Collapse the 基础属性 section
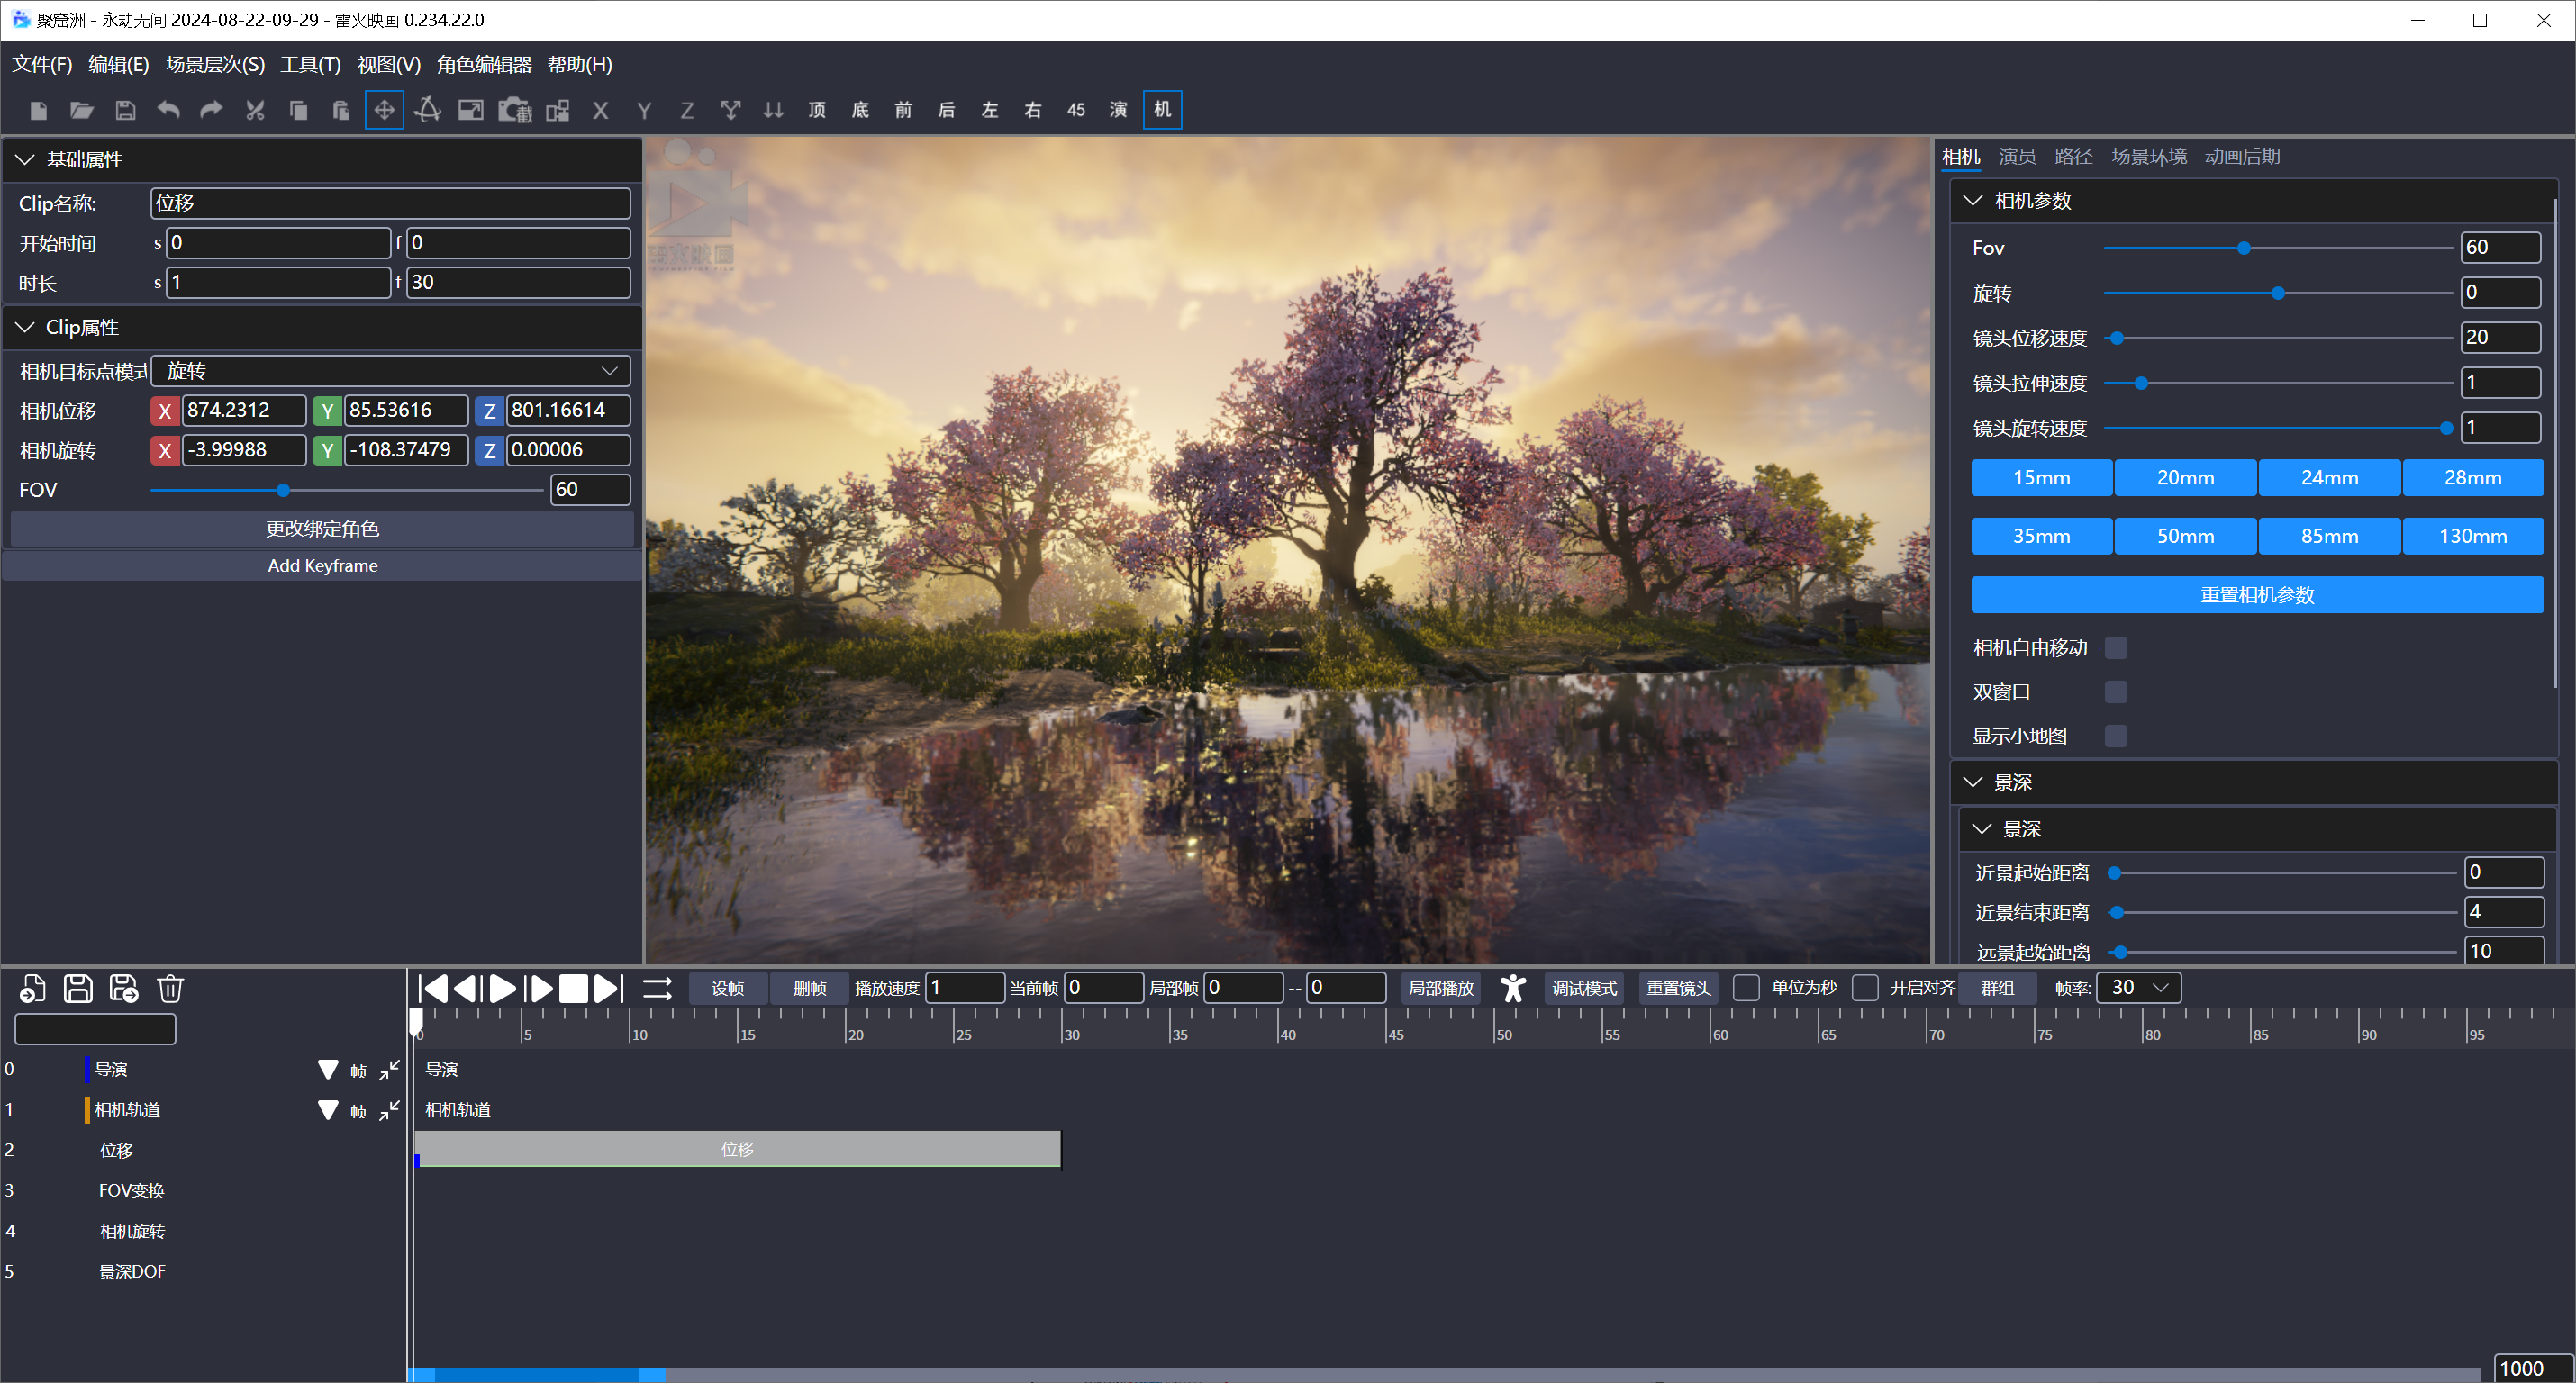This screenshot has width=2576, height=1383. coord(25,160)
